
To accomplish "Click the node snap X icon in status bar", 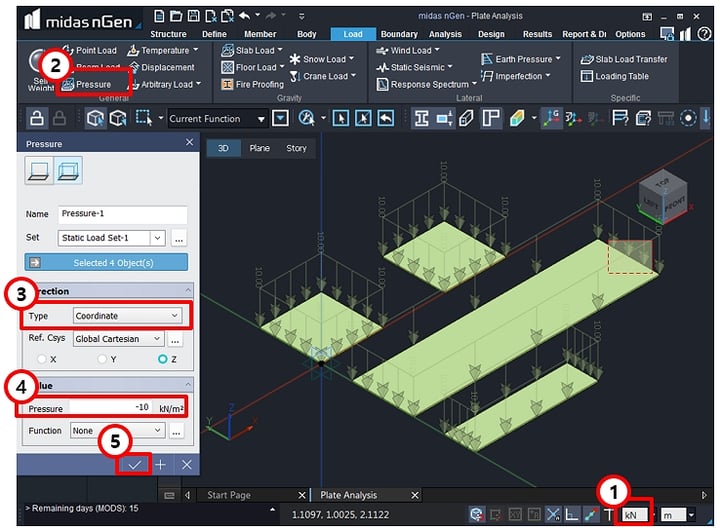I will coord(553,514).
